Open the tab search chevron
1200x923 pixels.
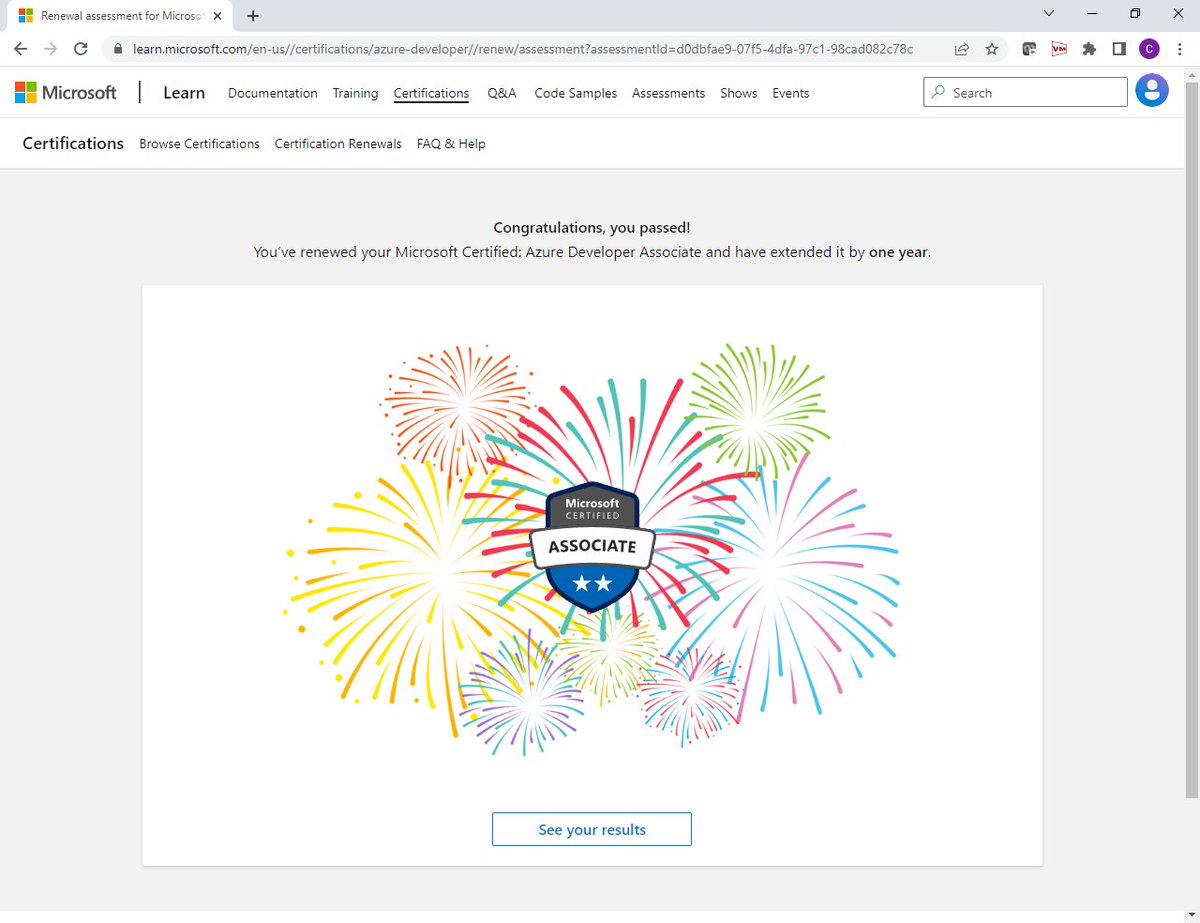[1048, 14]
